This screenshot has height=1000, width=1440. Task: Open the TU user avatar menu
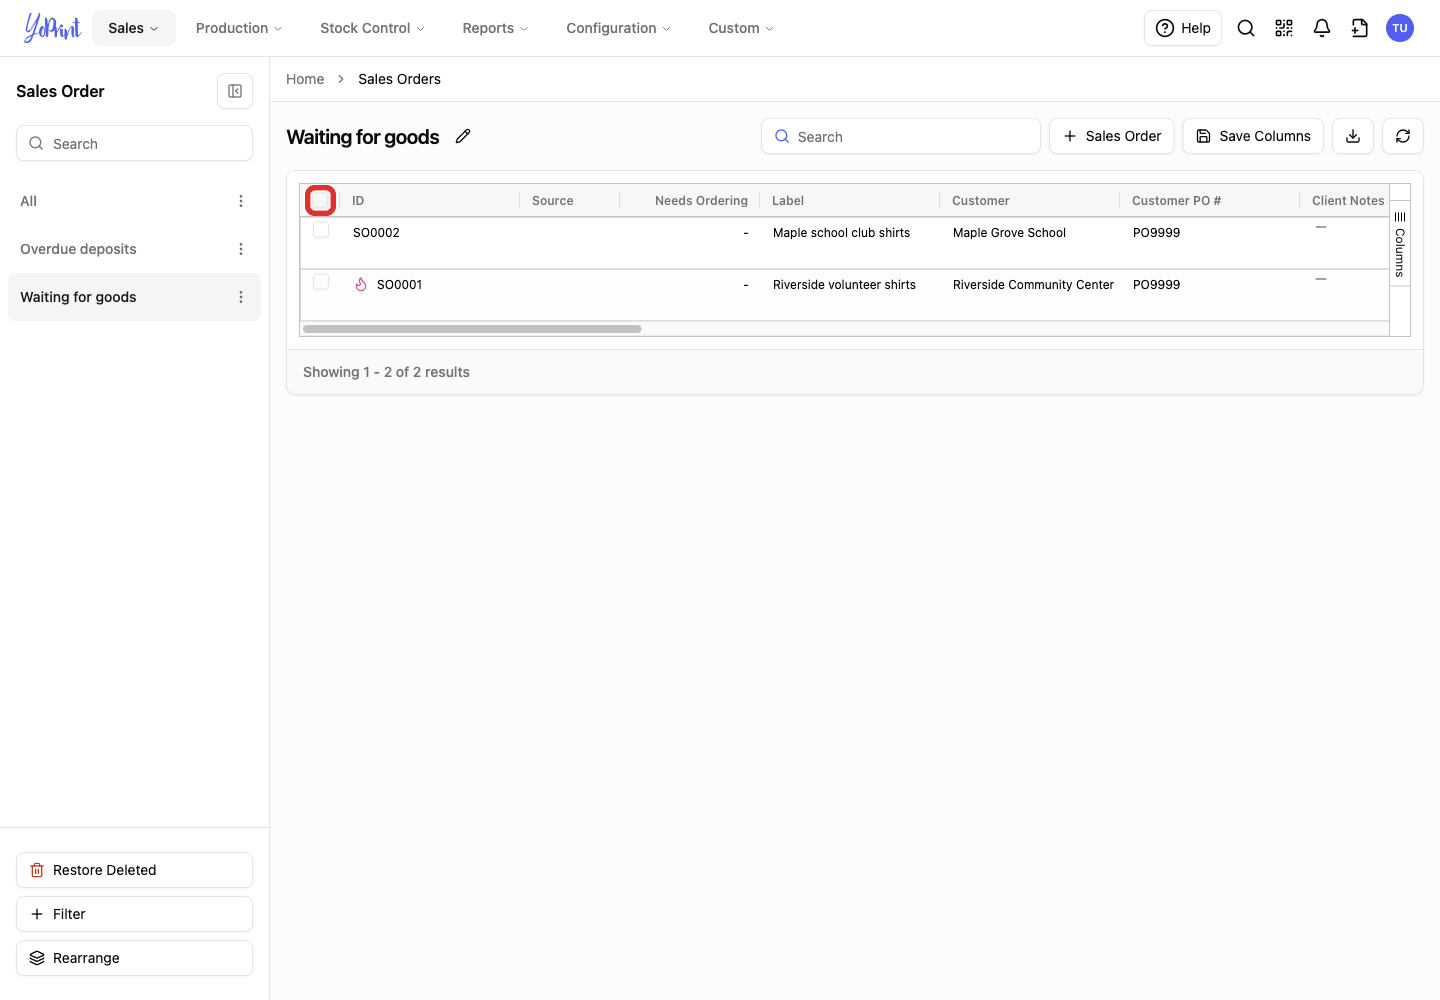coord(1400,28)
